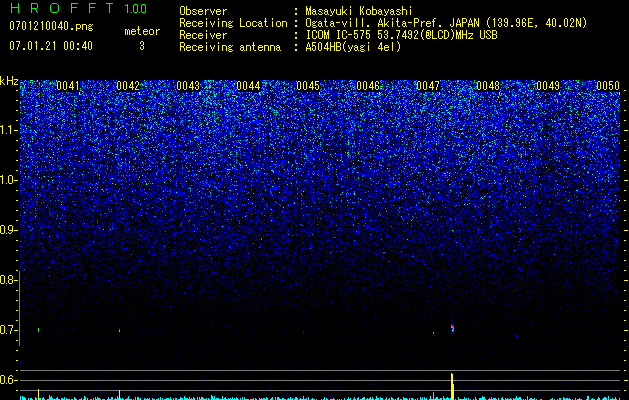This screenshot has width=629, height=400.
Task: Click the kHz axis unit label
Action: click(9, 81)
